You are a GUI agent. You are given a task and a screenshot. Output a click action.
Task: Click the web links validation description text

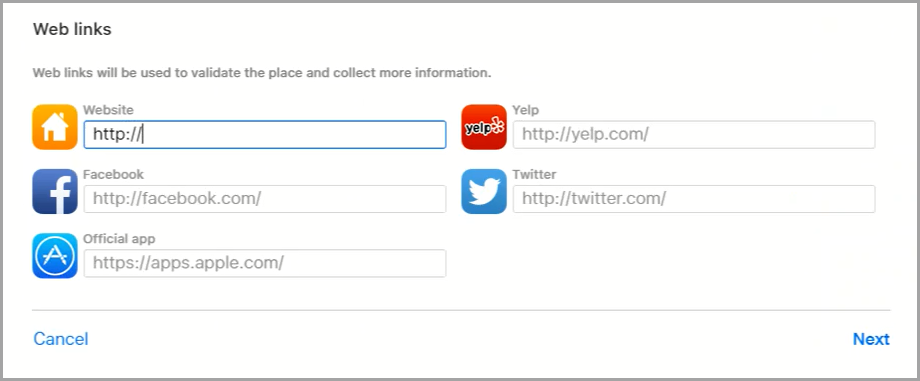click(x=262, y=73)
